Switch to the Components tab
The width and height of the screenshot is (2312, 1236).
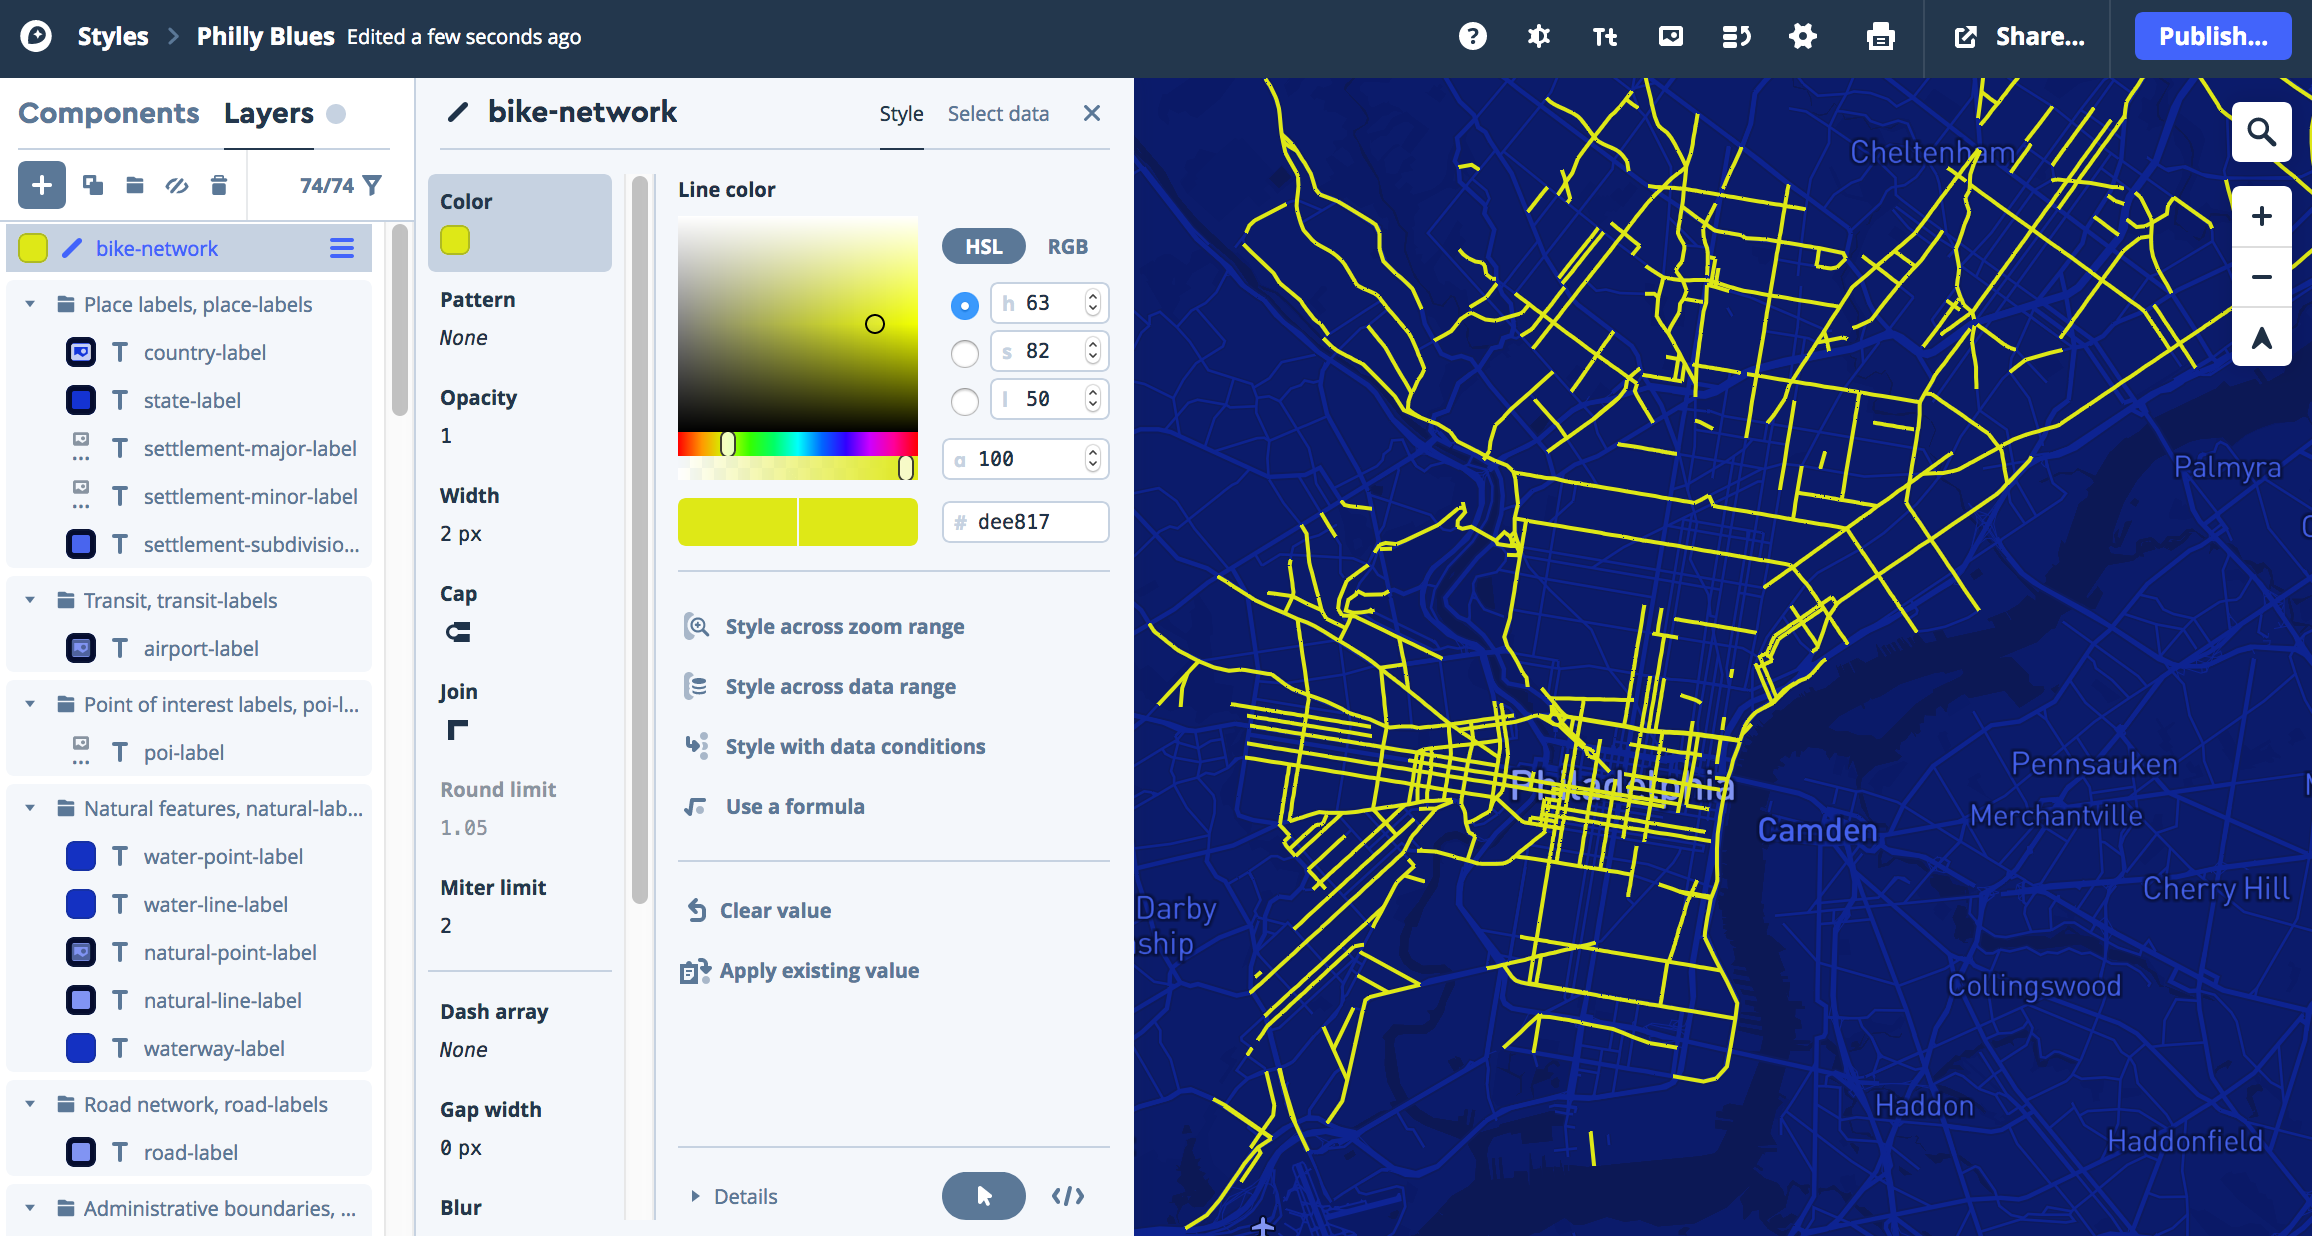(109, 114)
